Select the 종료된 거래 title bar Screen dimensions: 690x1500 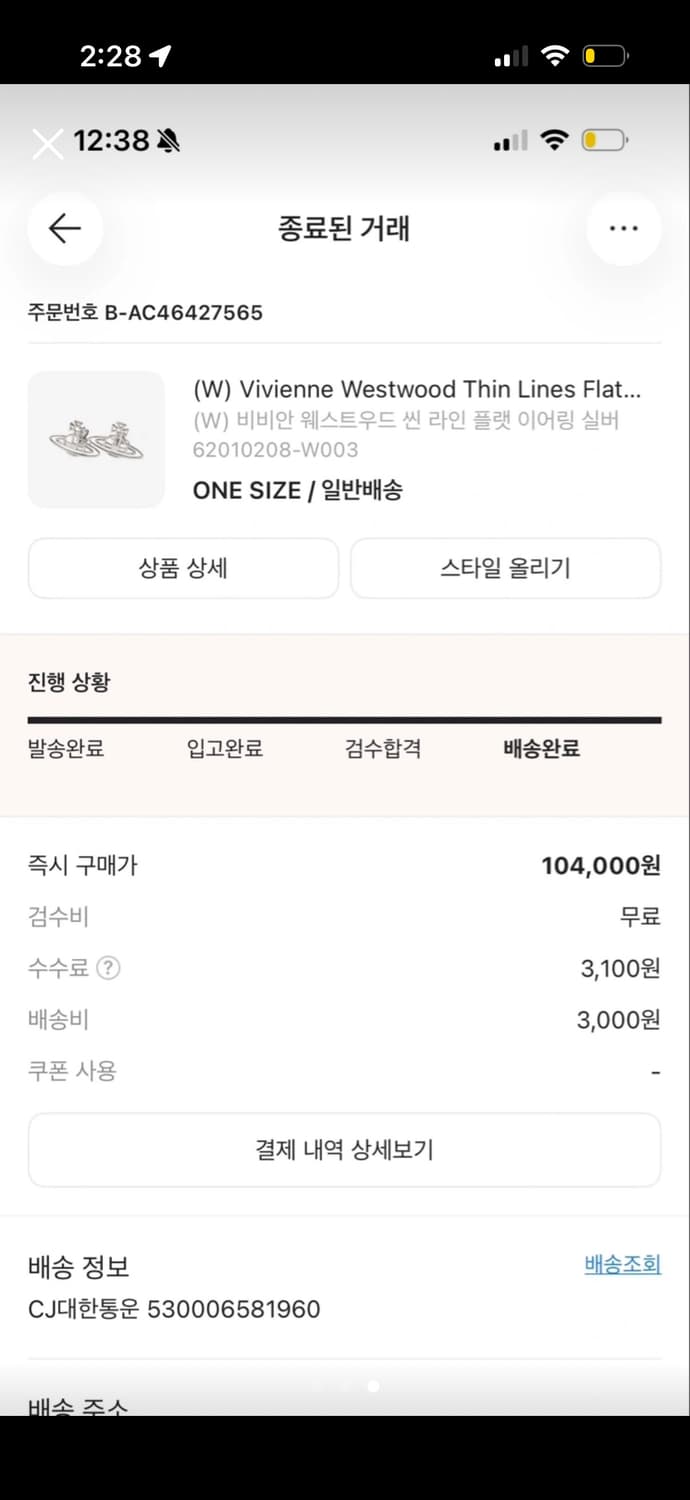[344, 228]
